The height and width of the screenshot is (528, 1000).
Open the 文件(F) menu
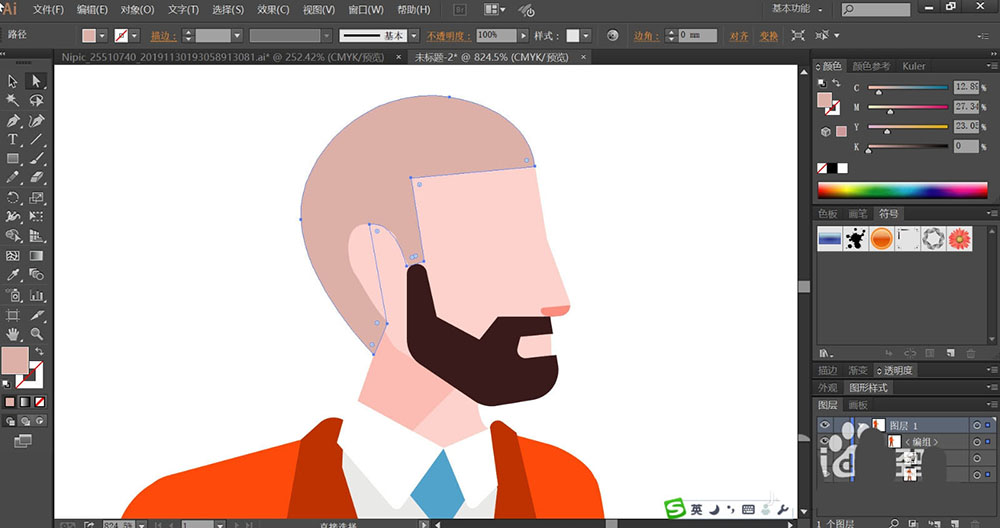coord(48,10)
